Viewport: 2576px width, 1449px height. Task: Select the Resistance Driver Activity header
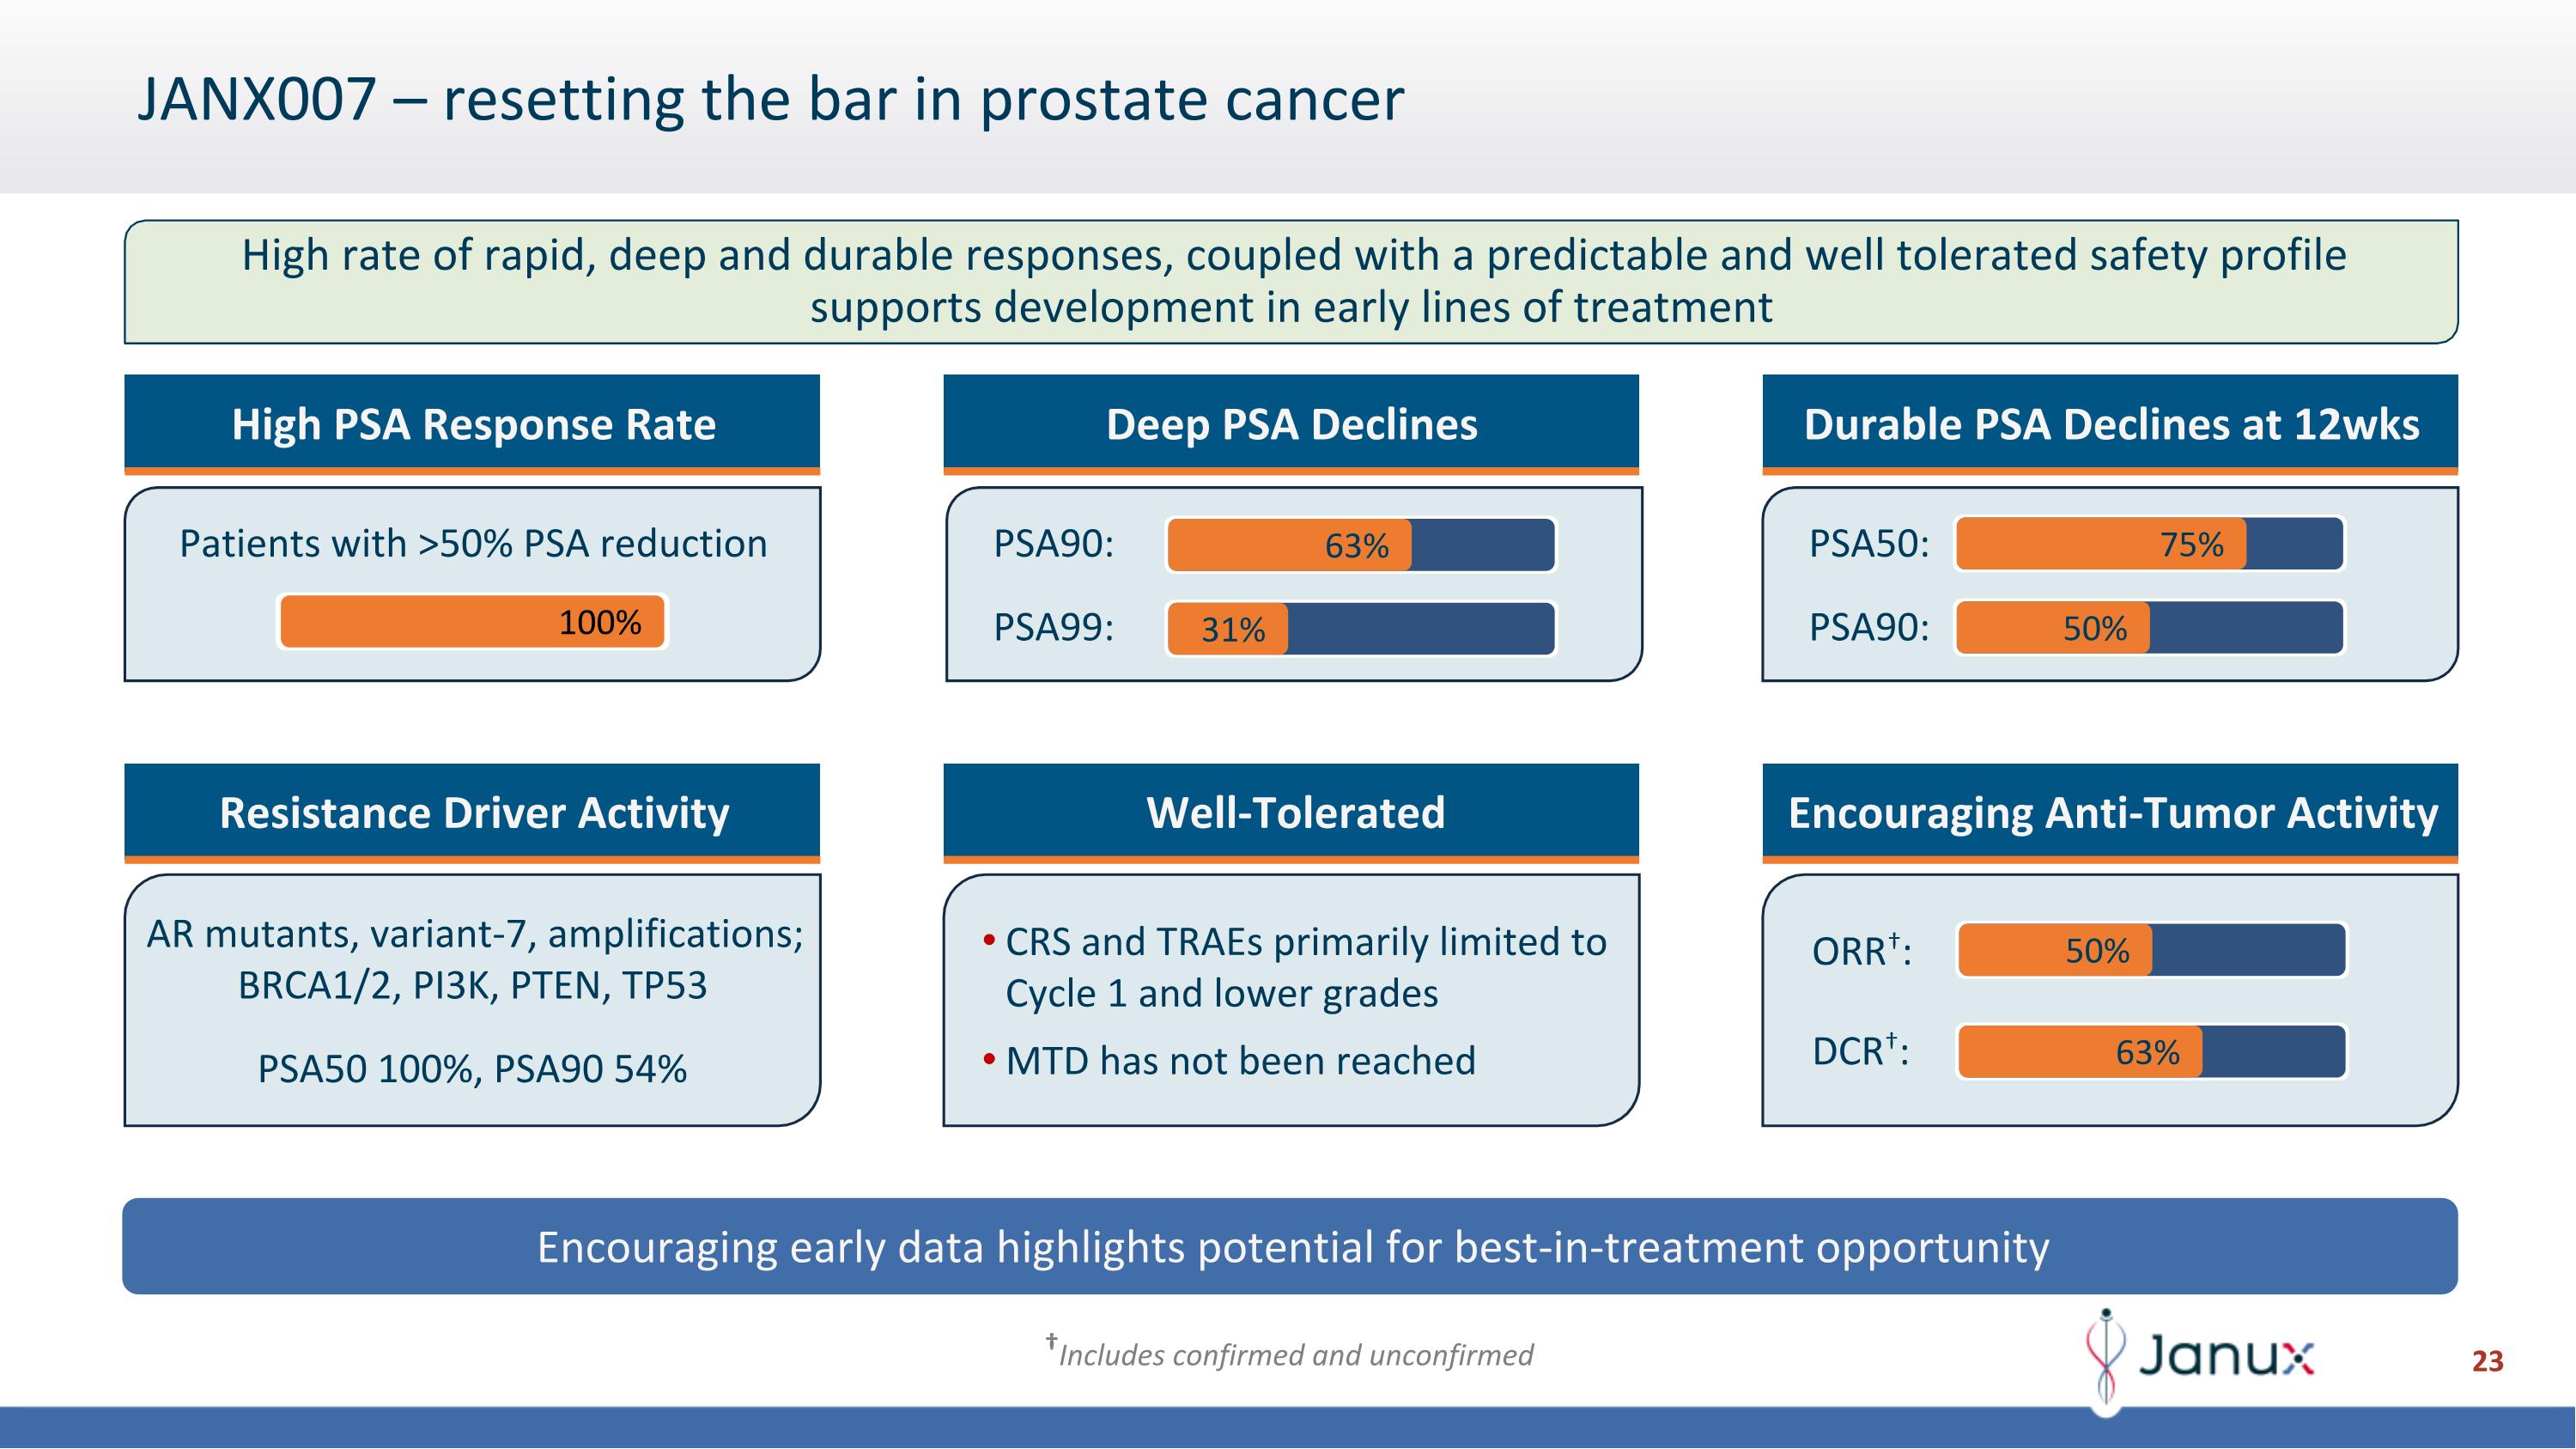tap(472, 812)
